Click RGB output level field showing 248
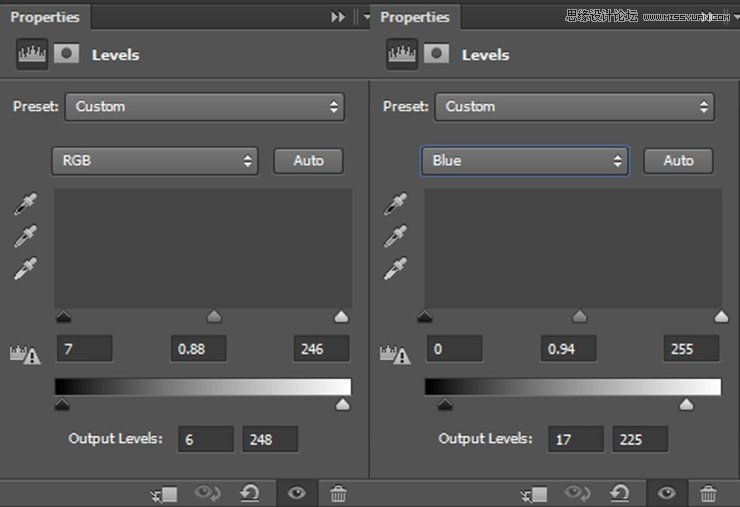740x507 pixels. 270,439
